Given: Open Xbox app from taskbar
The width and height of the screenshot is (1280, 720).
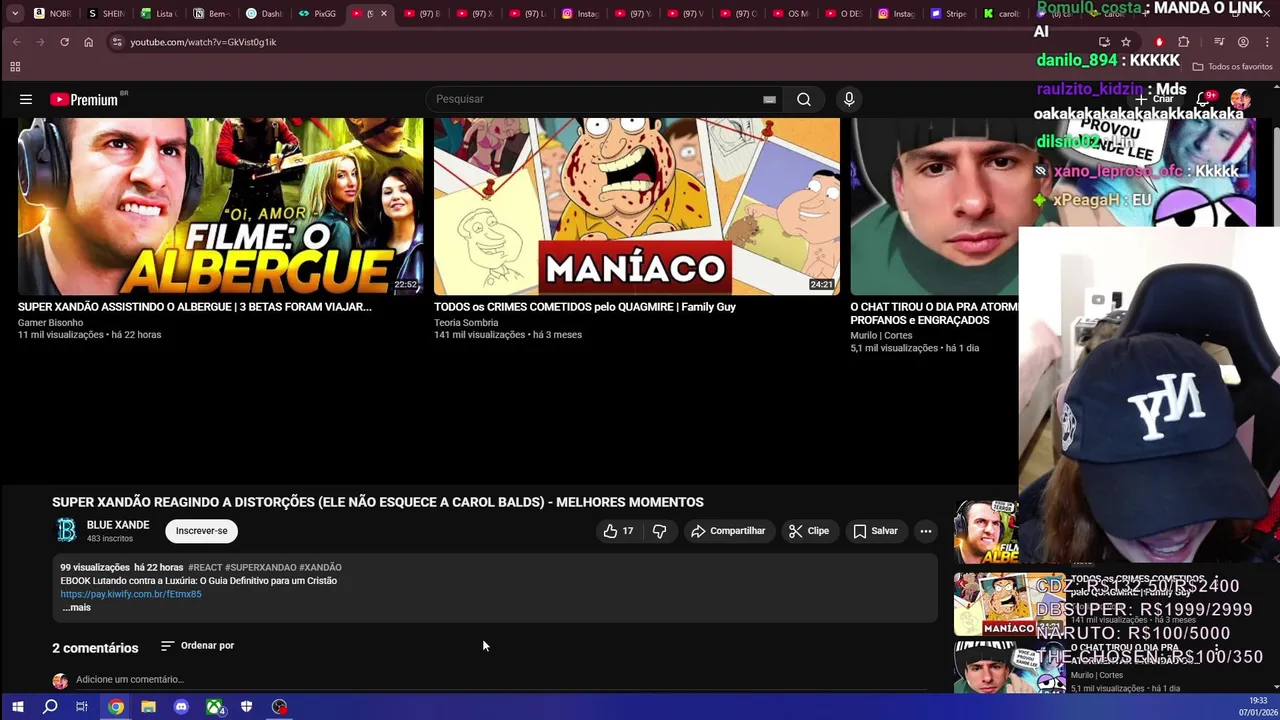Looking at the screenshot, I should [x=214, y=707].
